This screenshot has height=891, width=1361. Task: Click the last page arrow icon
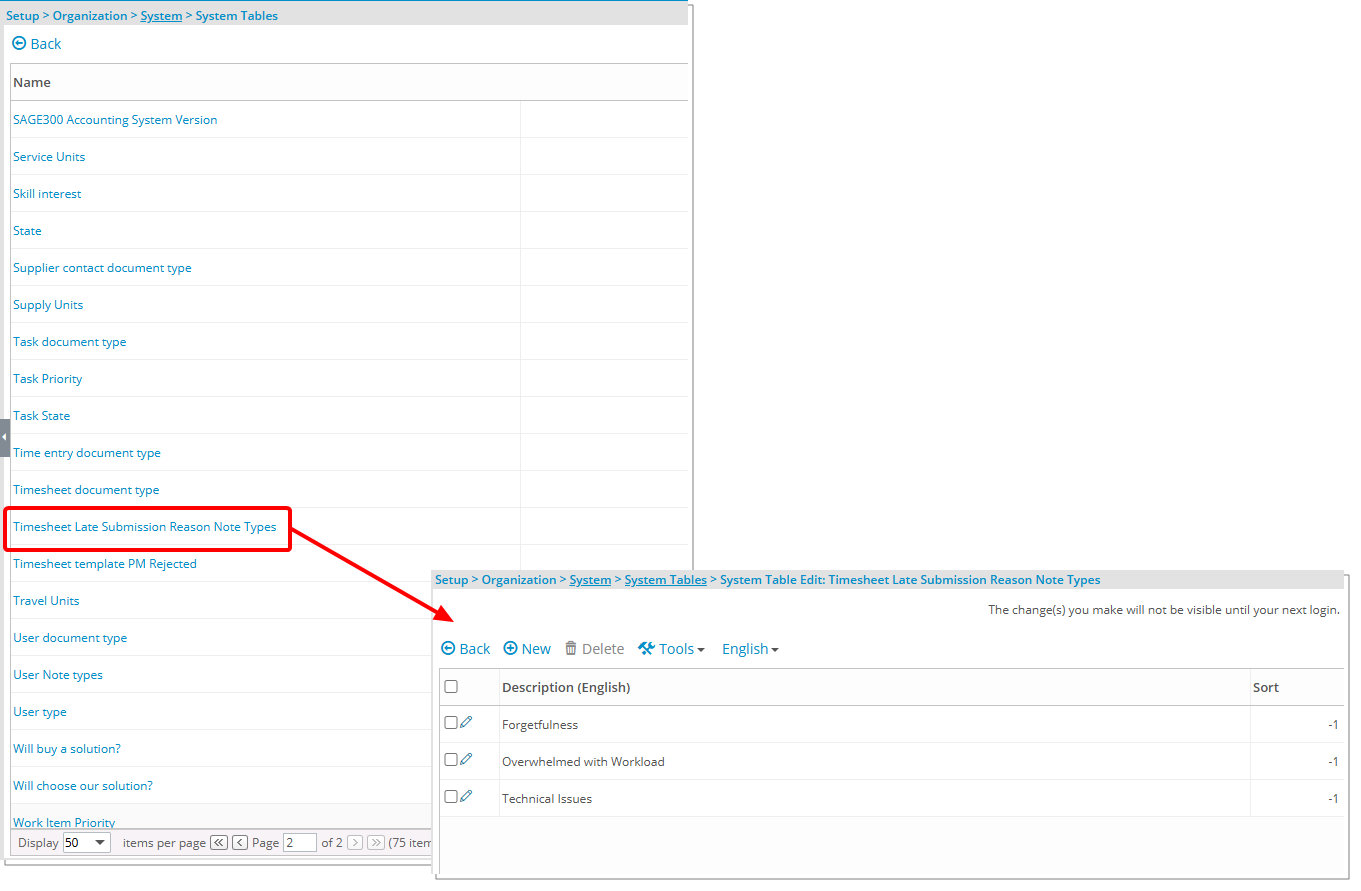376,843
